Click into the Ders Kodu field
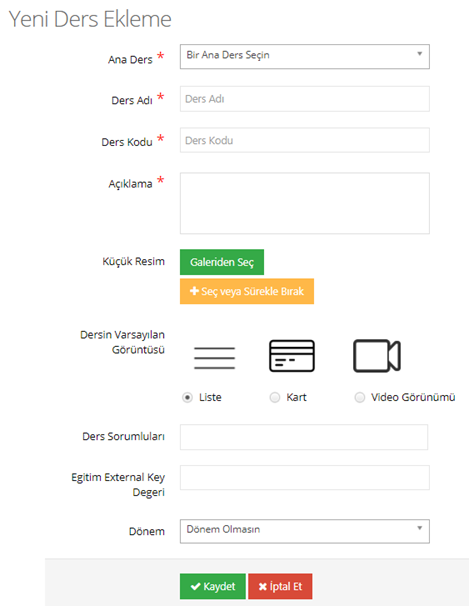This screenshot has height=606, width=469. (x=304, y=140)
